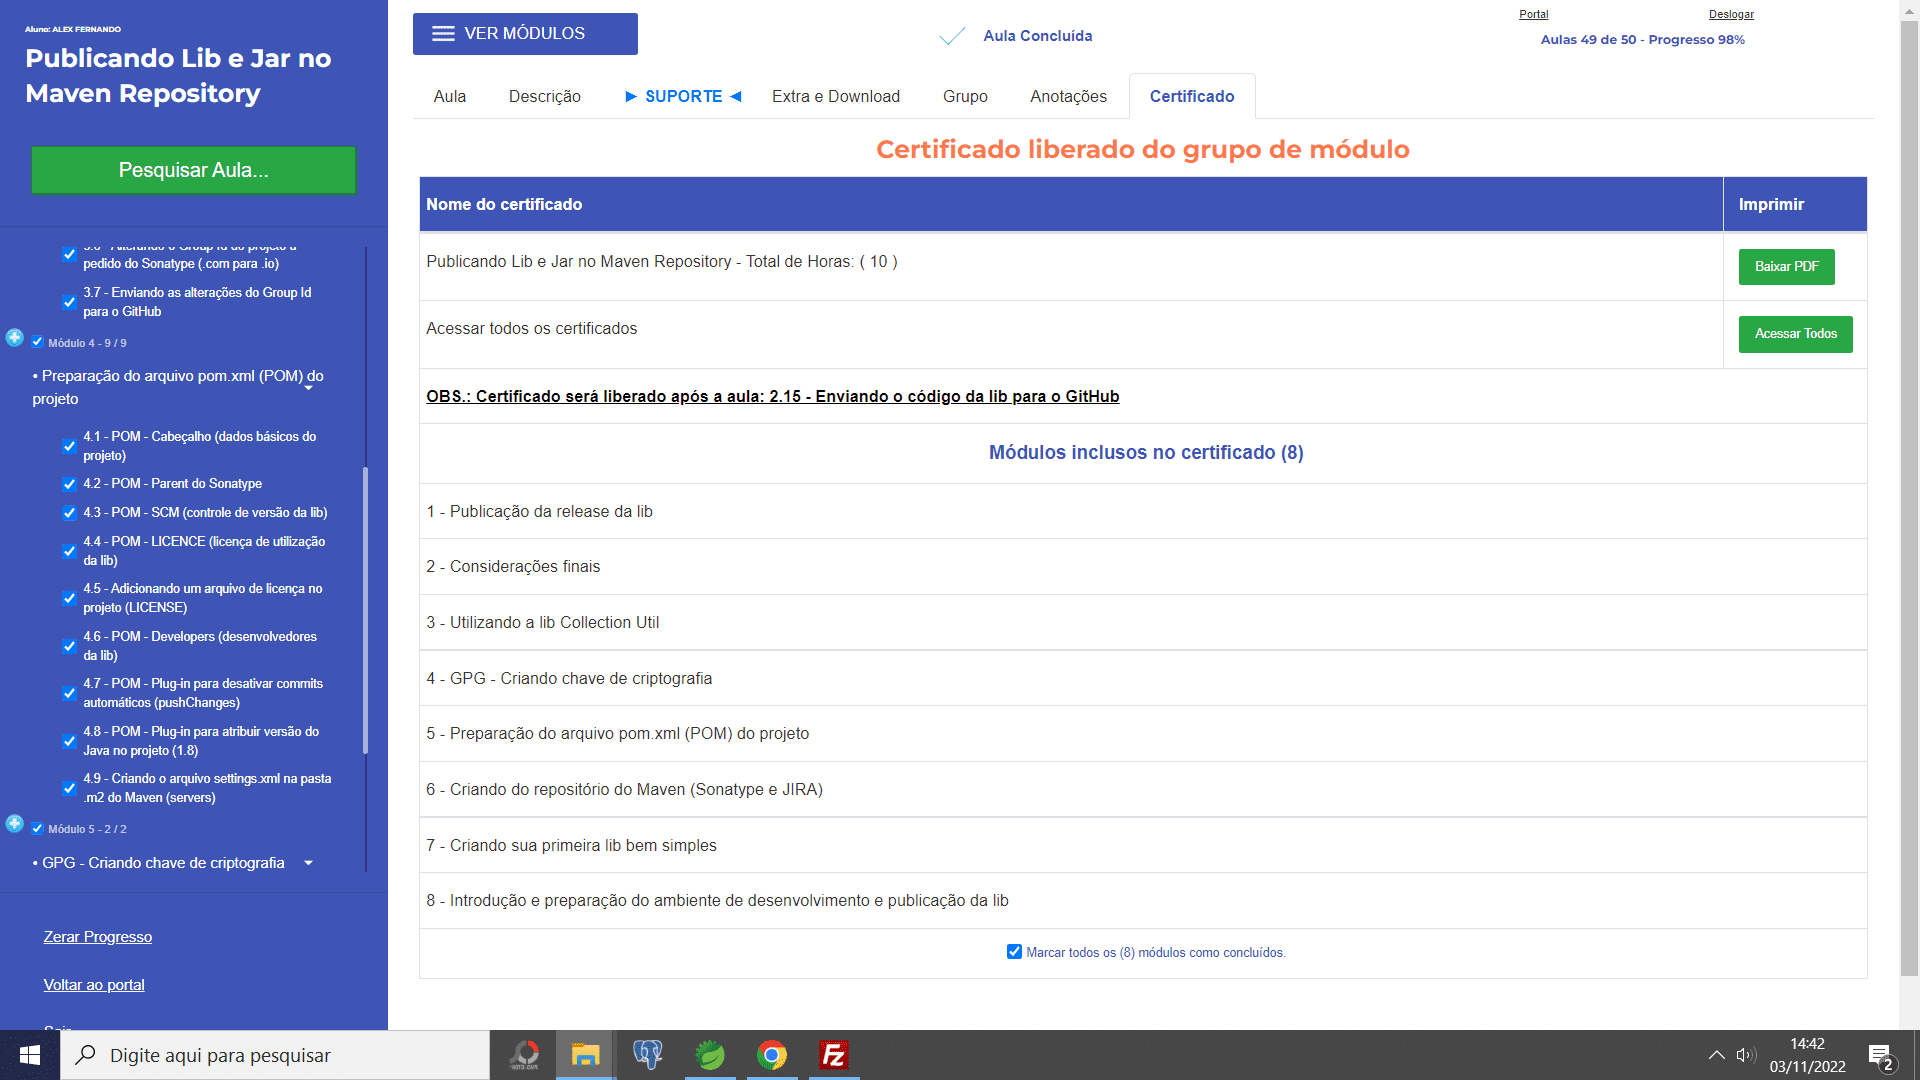The image size is (1920, 1080).
Task: Open Google Chrome from the taskbar
Action: pos(772,1055)
